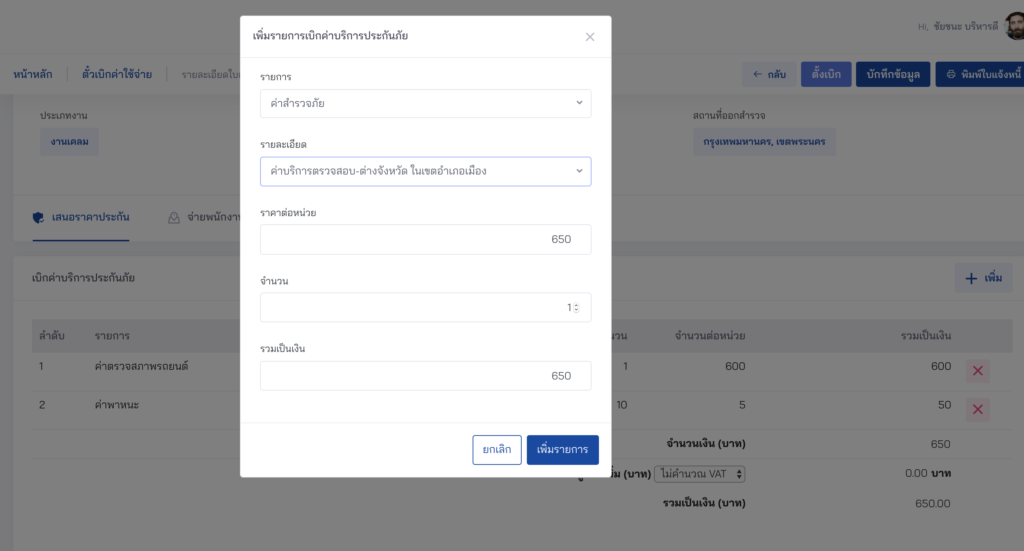Close the add insurance item dialog

coord(590,37)
